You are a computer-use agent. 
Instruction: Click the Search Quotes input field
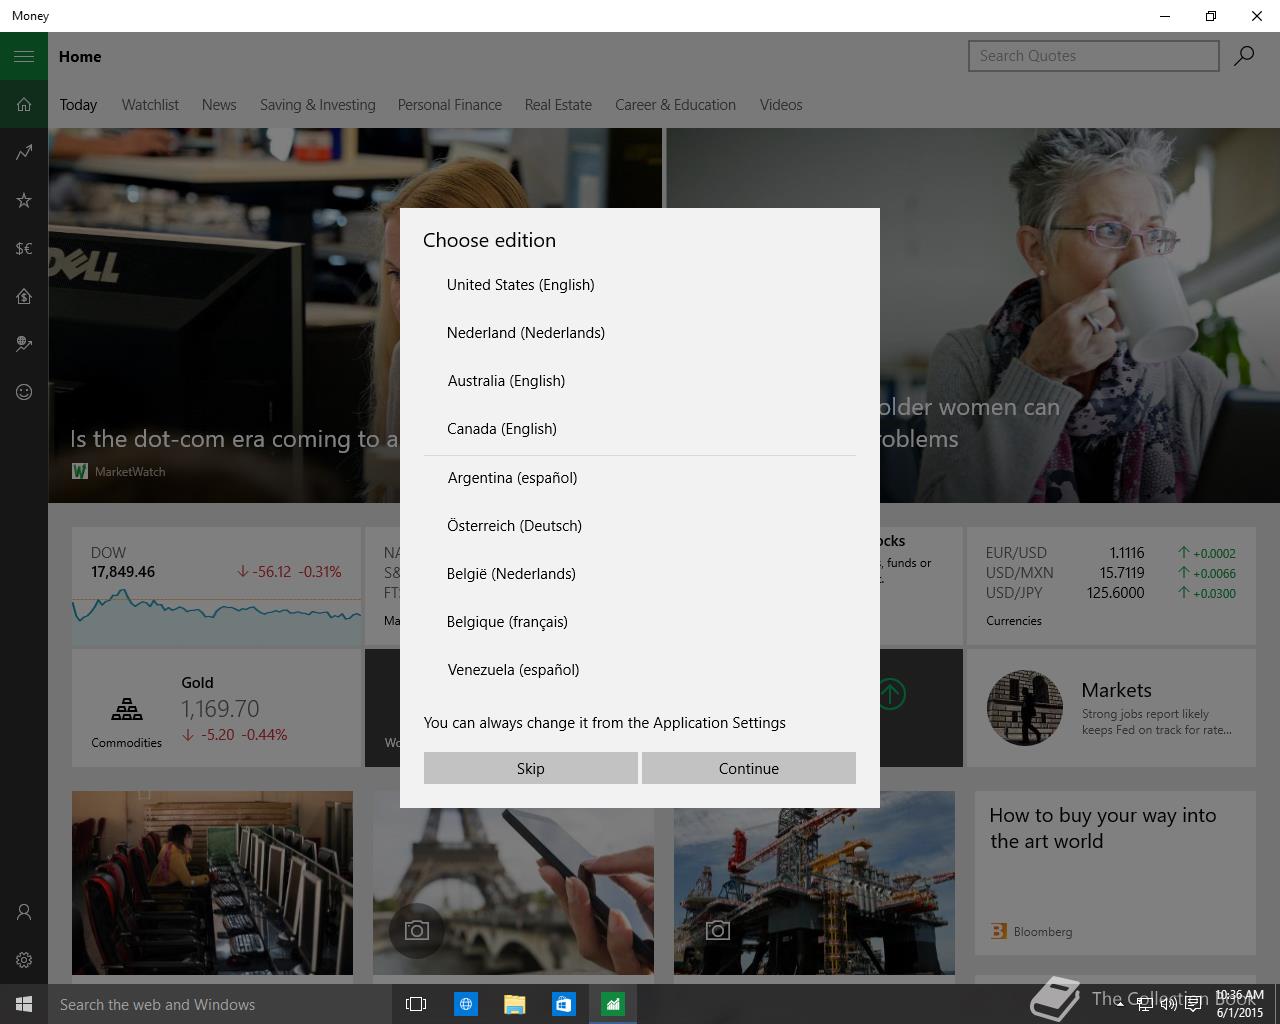click(1094, 56)
